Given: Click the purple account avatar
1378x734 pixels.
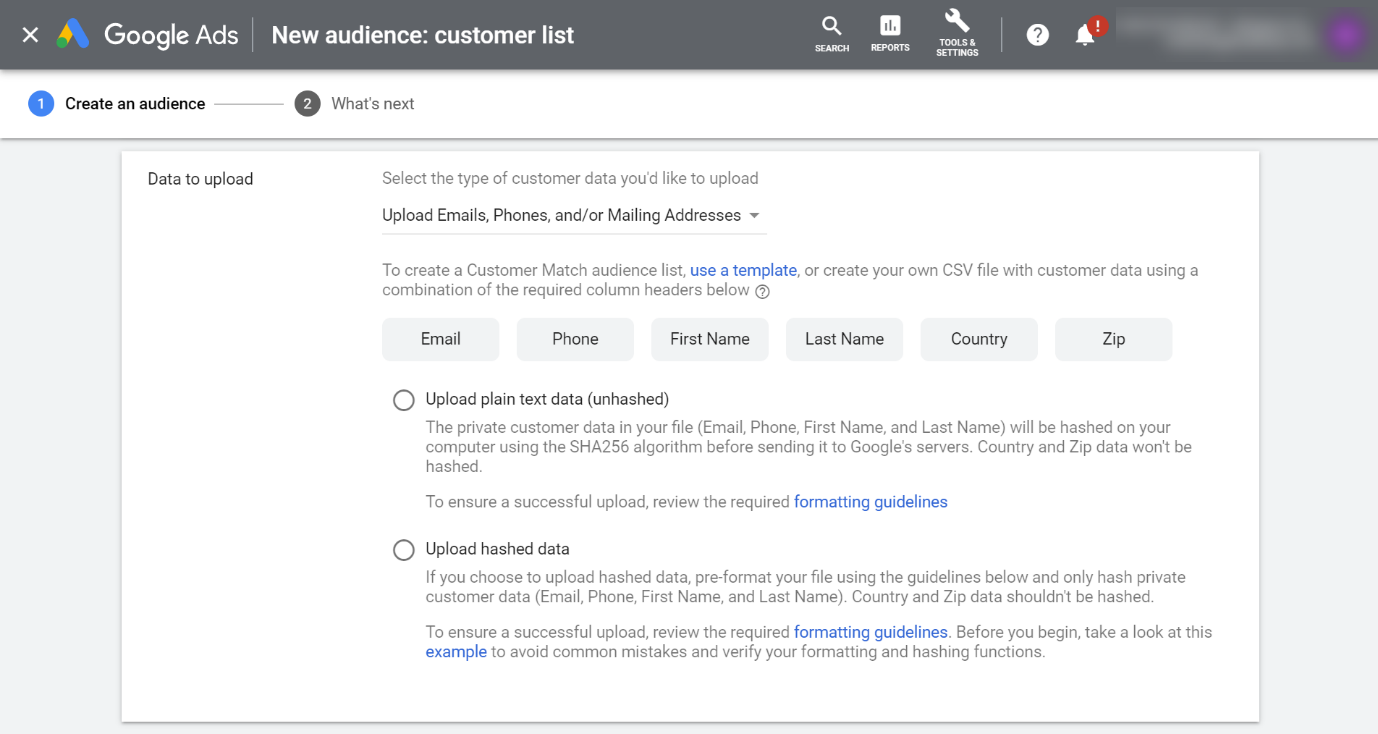Looking at the screenshot, I should click(x=1345, y=35).
